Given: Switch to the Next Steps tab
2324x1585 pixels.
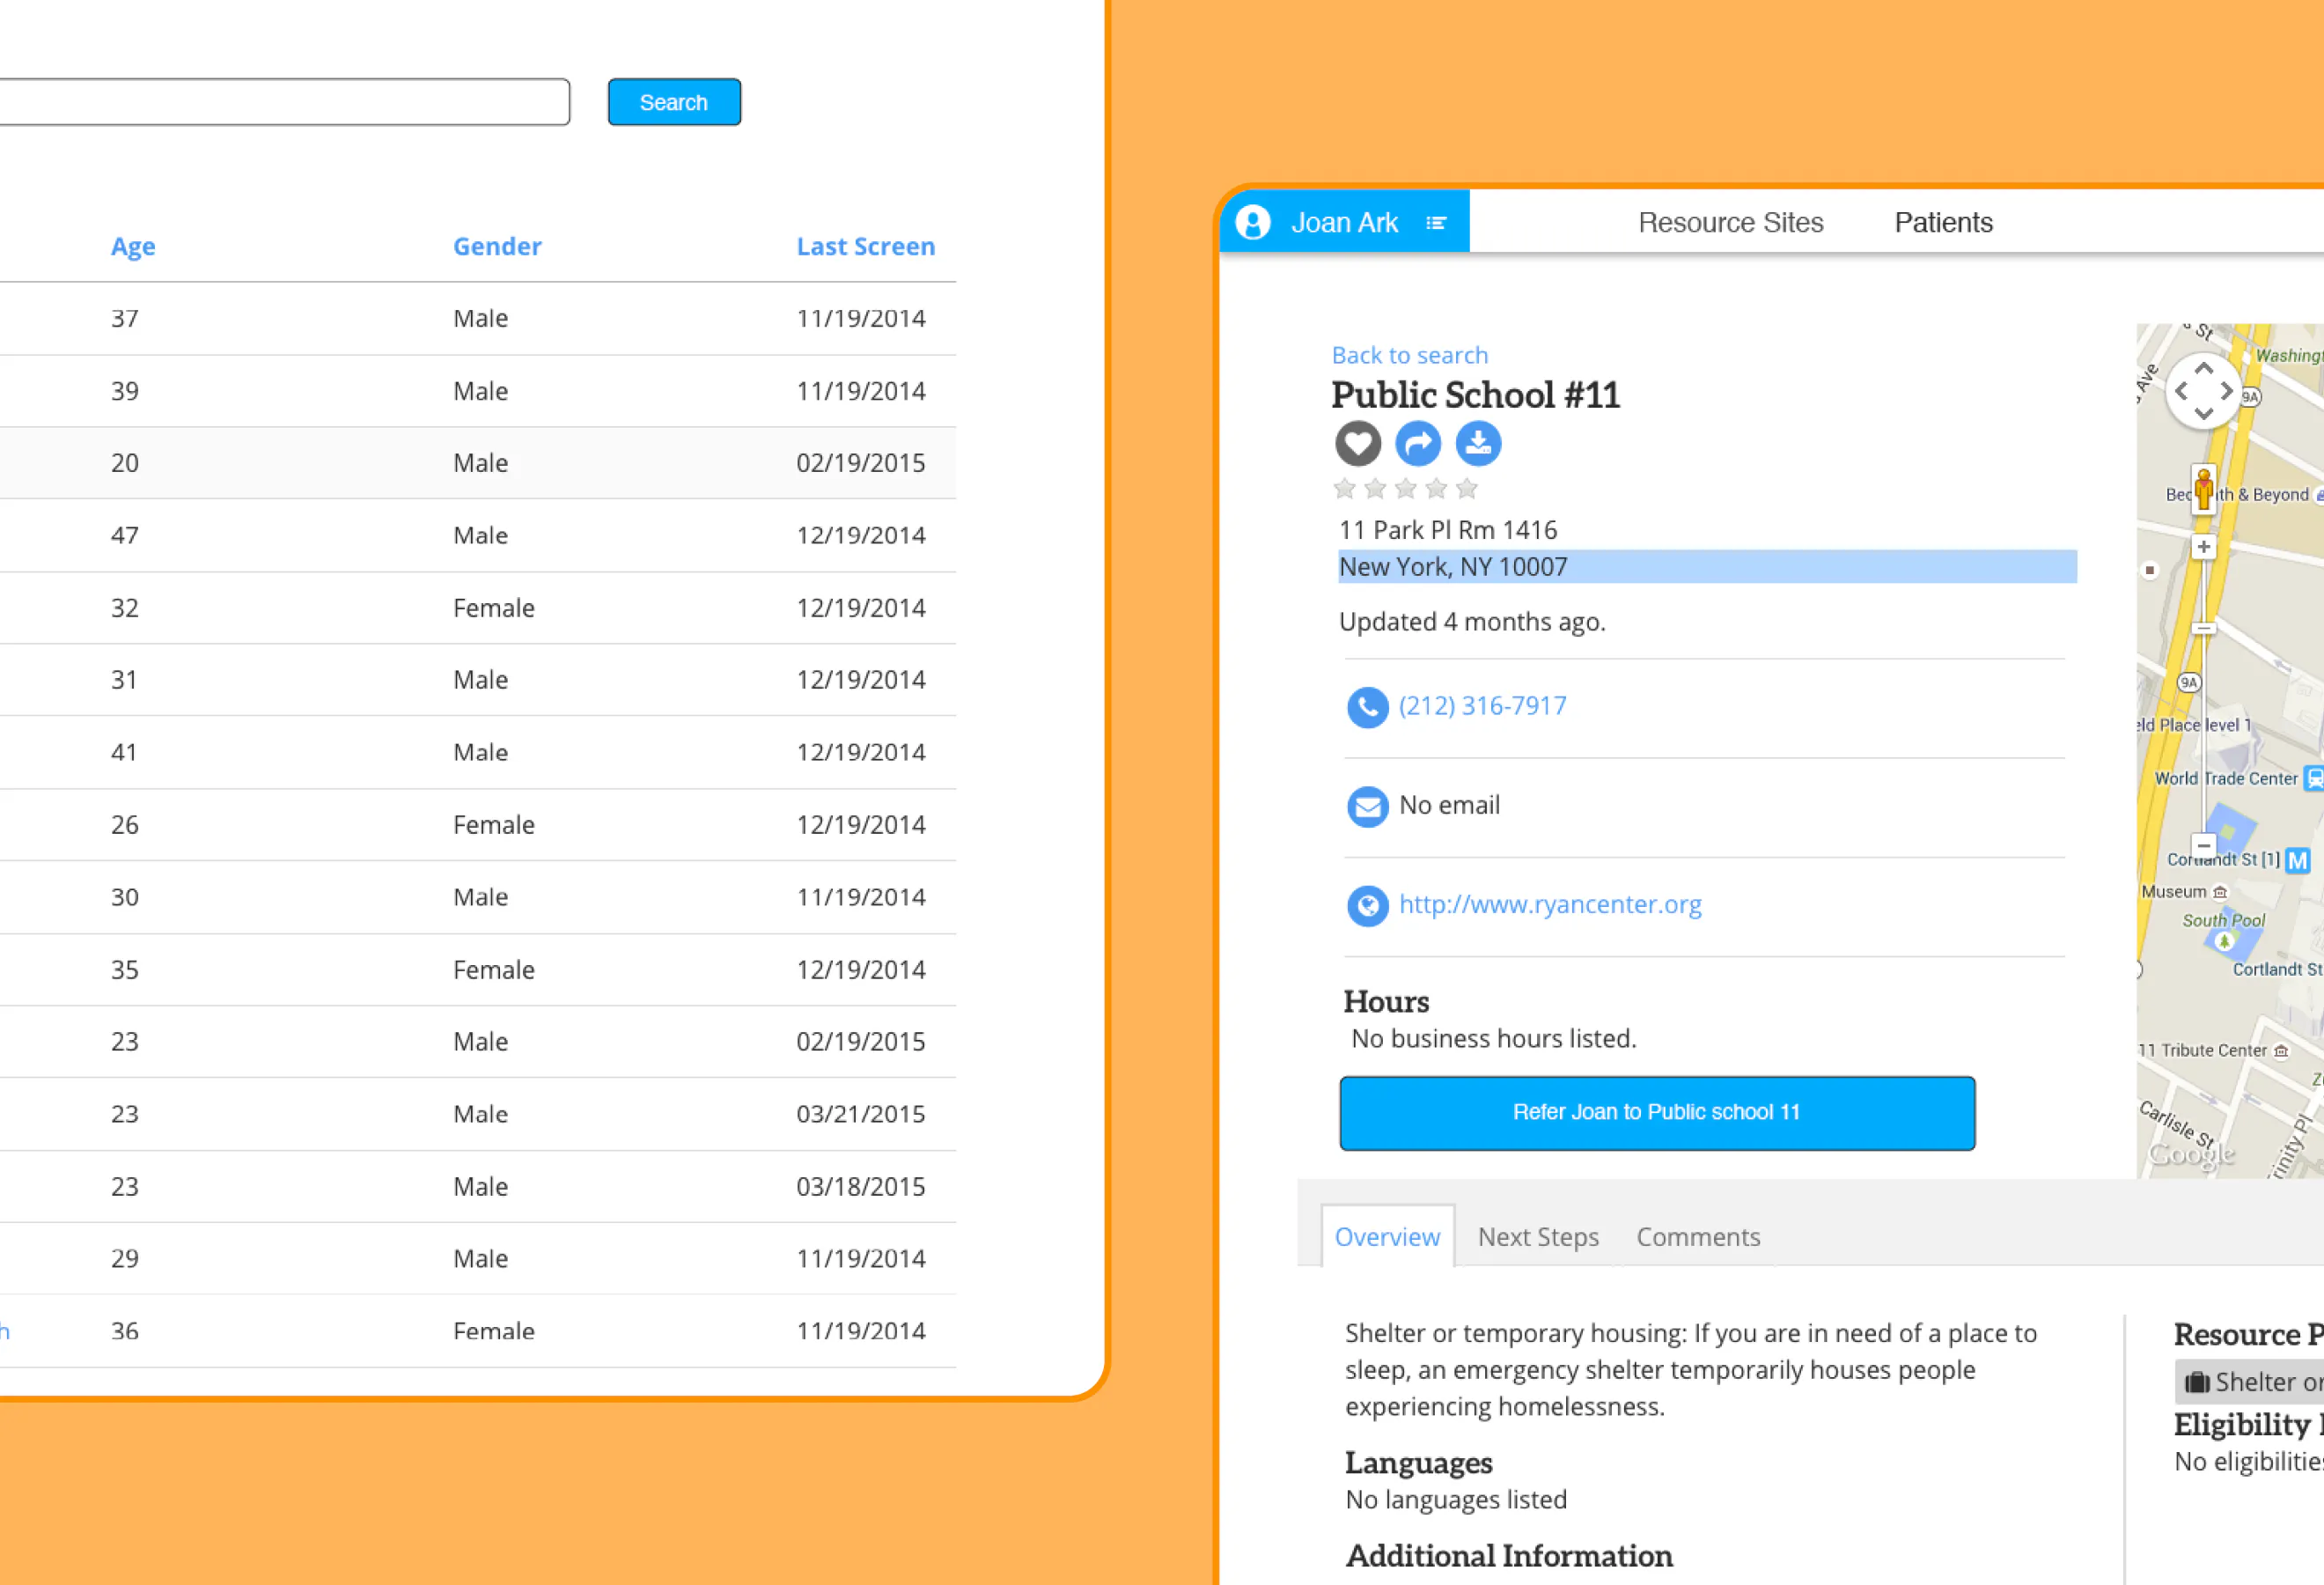Looking at the screenshot, I should click(x=1538, y=1237).
